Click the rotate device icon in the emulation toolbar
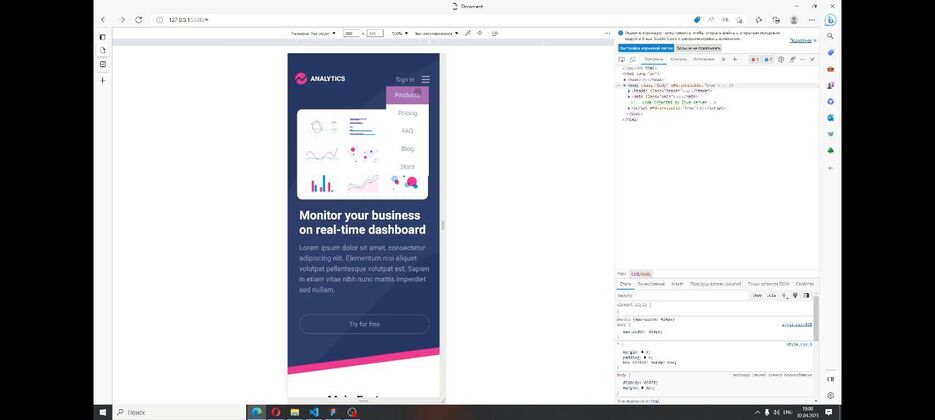The image size is (935, 420). tap(494, 33)
